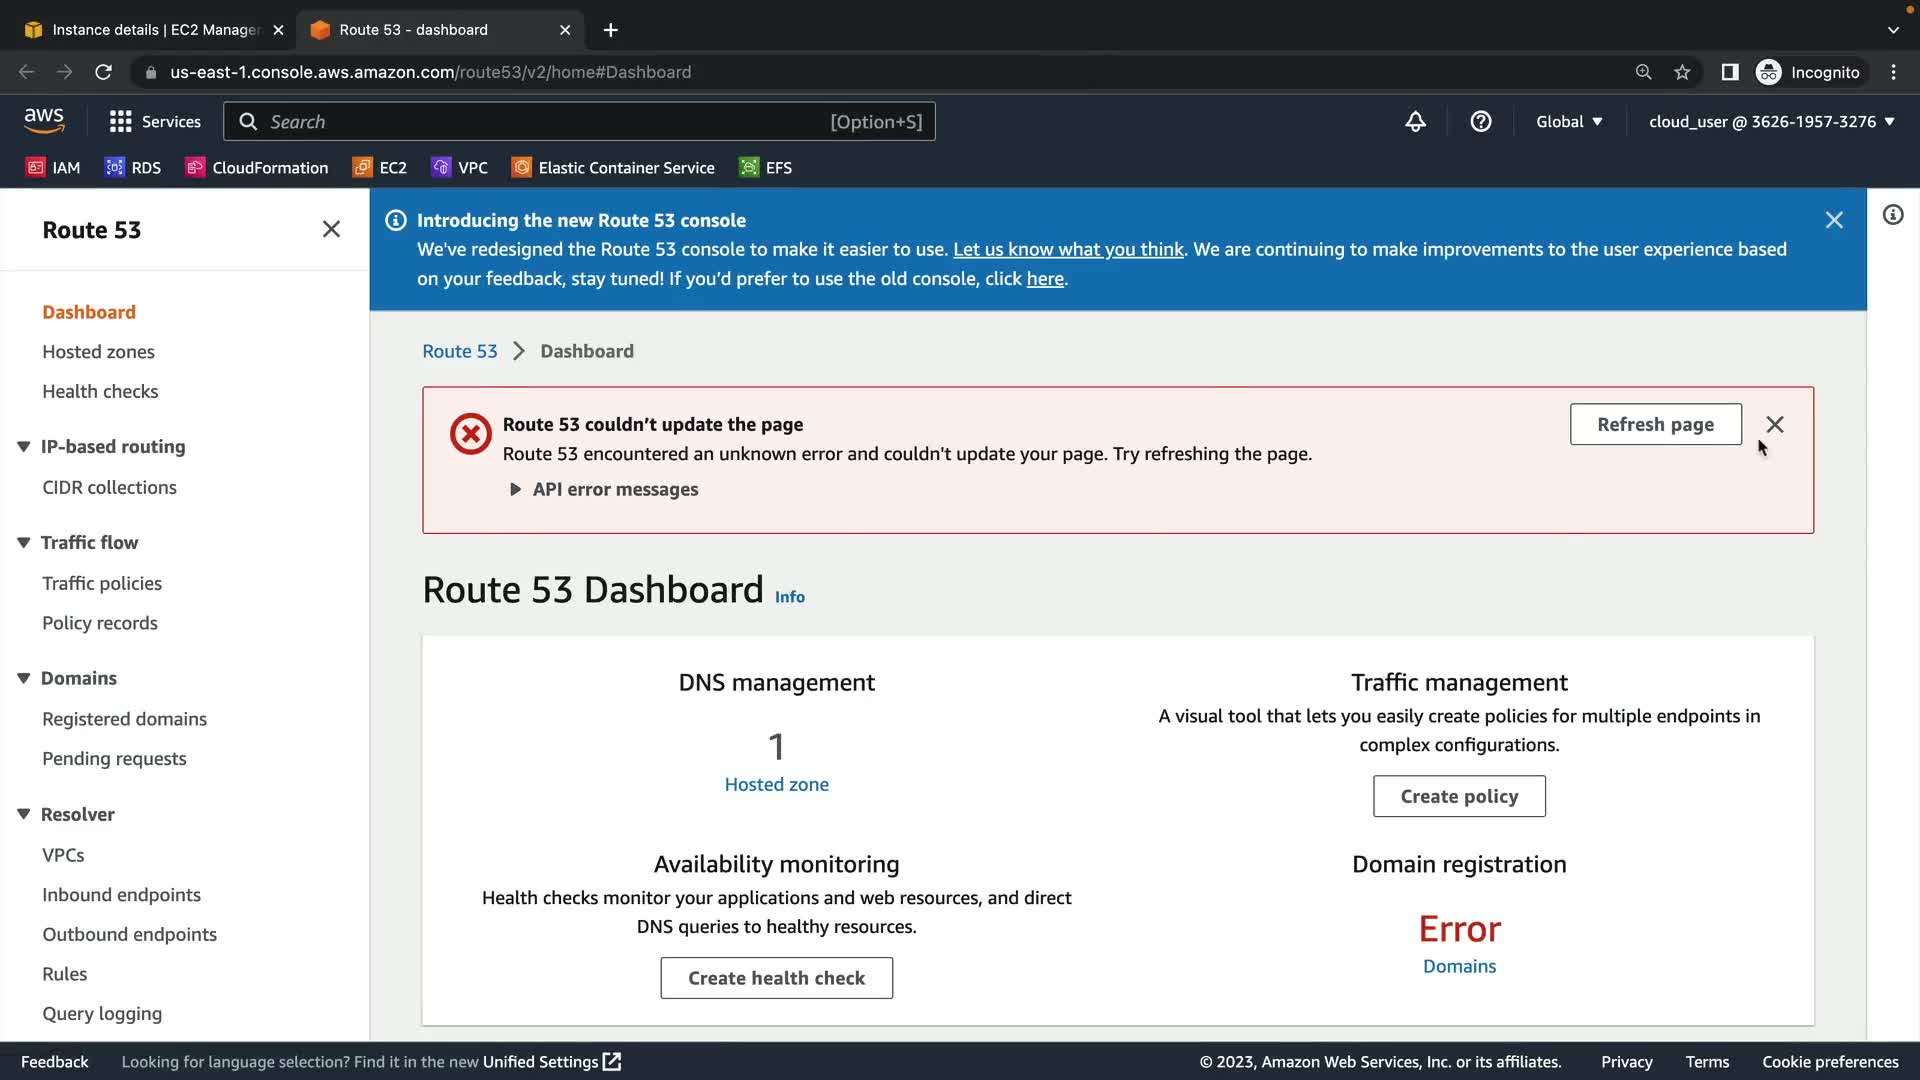Open the Services grid menu
This screenshot has width=1920, height=1080.
155,121
